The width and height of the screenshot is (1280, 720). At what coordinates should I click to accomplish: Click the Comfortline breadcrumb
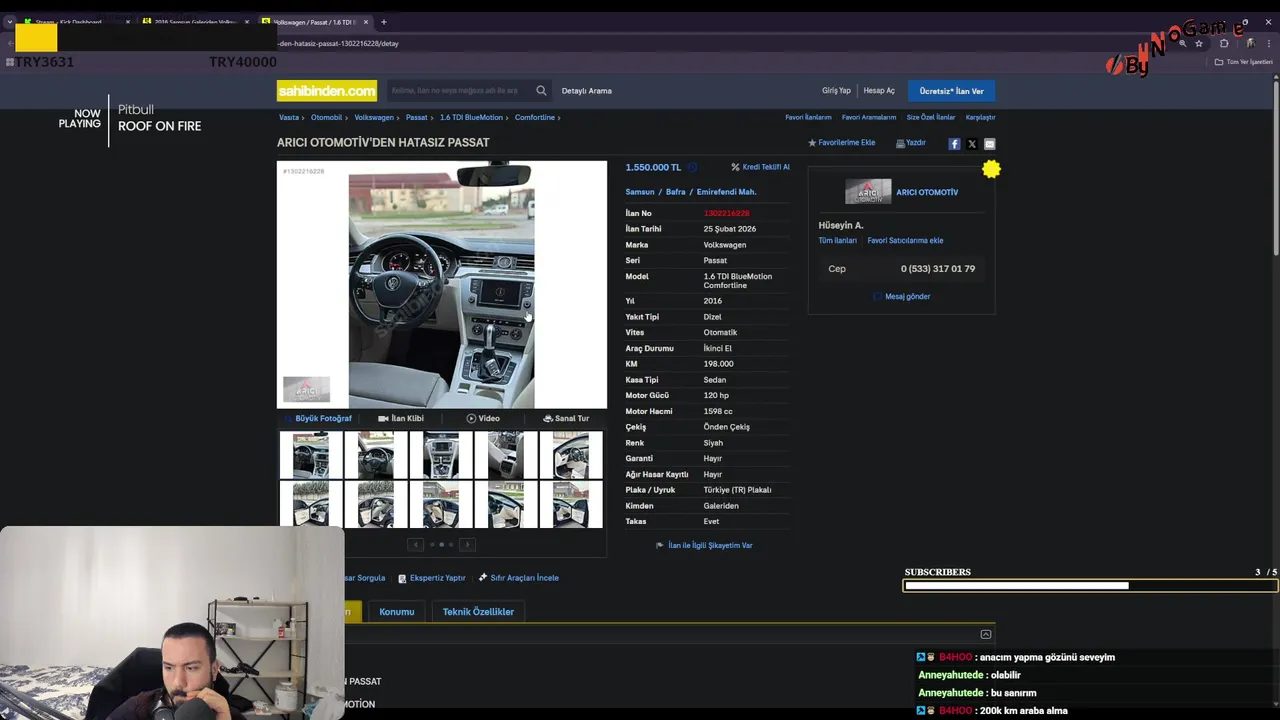535,117
